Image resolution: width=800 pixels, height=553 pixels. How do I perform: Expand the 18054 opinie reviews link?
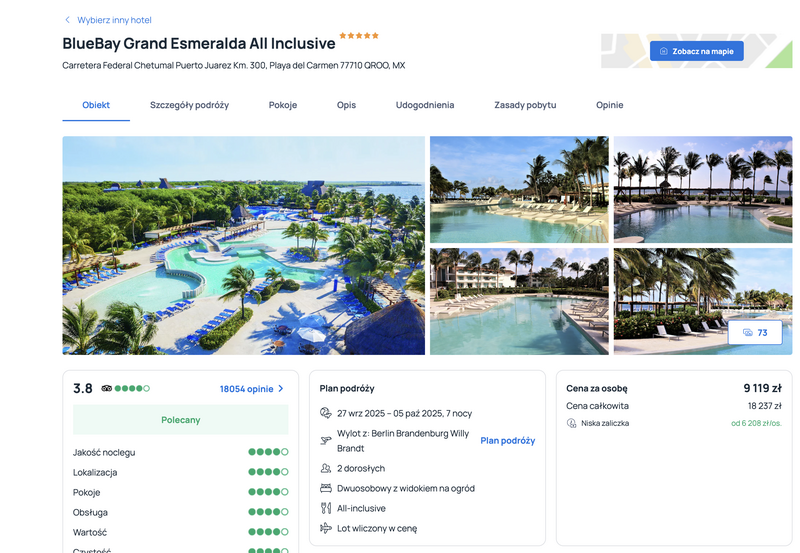(x=252, y=389)
